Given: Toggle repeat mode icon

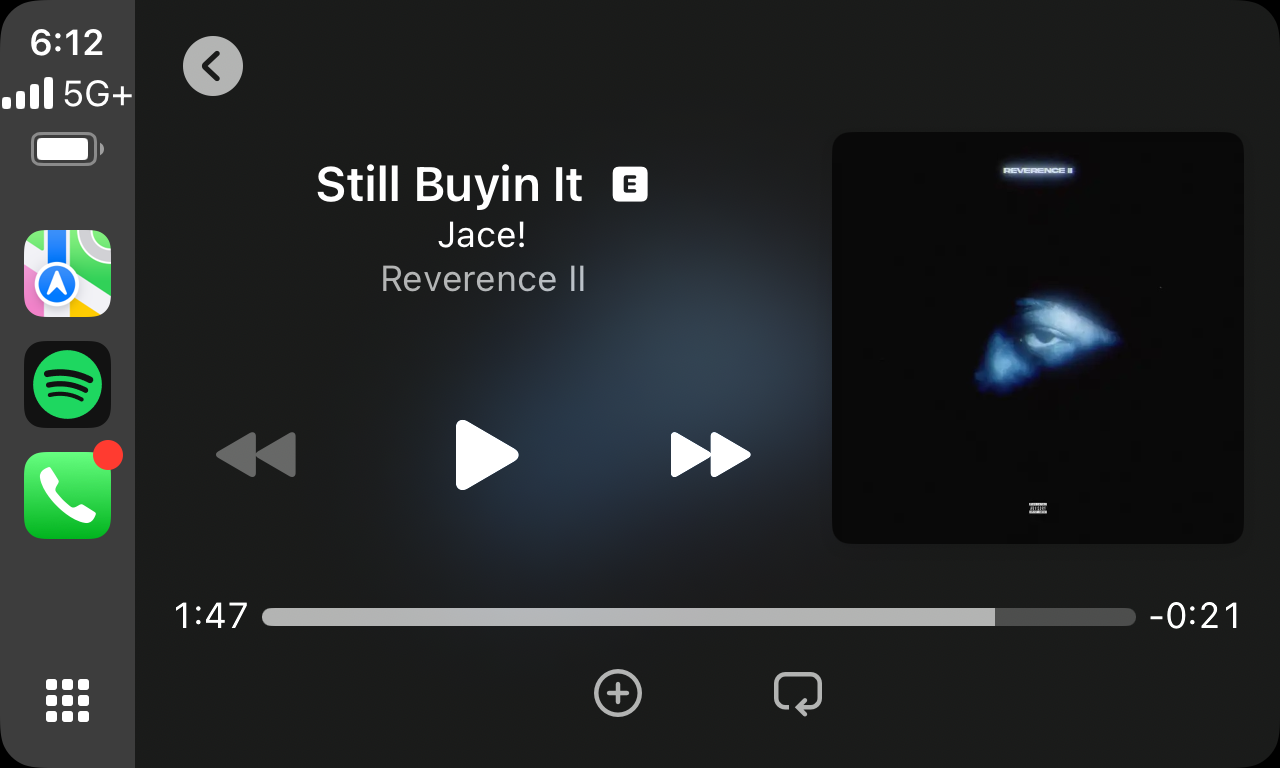Looking at the screenshot, I should pyautogui.click(x=798, y=693).
